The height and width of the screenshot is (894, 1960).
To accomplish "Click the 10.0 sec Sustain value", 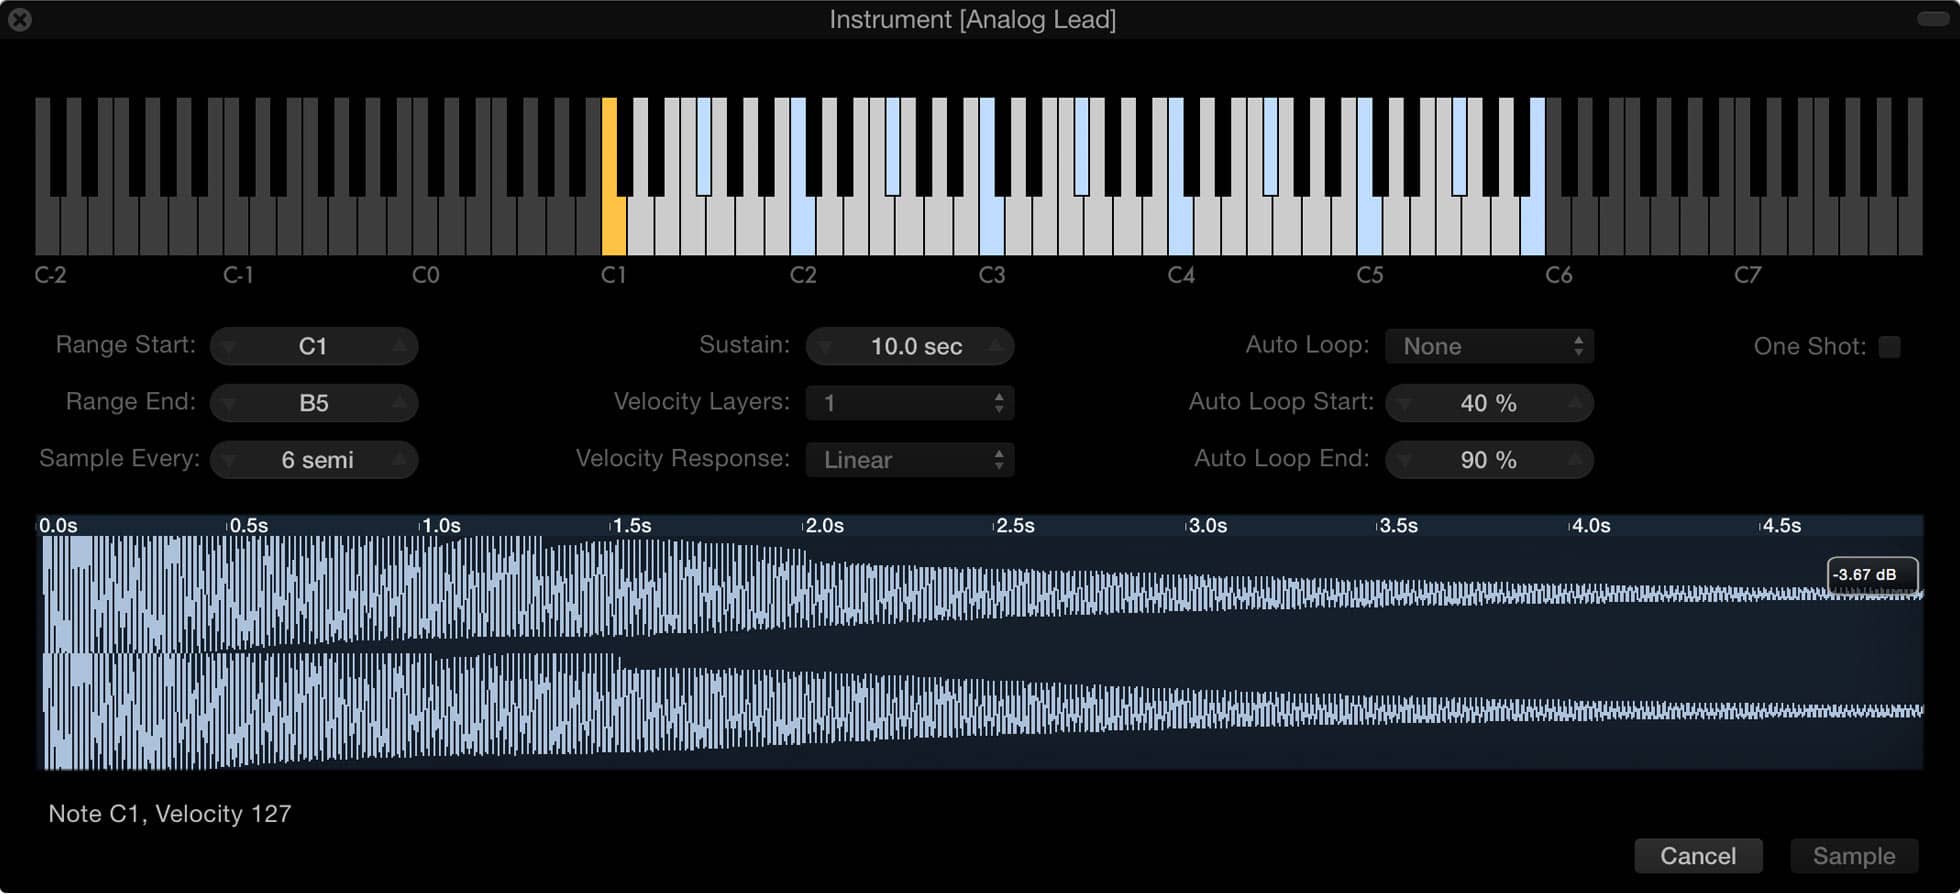I will pos(910,346).
